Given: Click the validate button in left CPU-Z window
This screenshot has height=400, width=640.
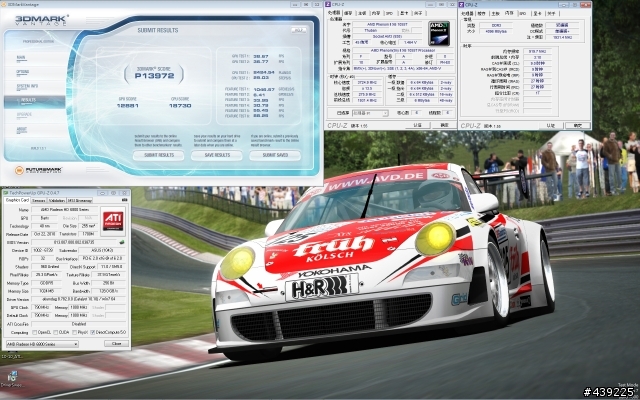Looking at the screenshot, I should 417,125.
